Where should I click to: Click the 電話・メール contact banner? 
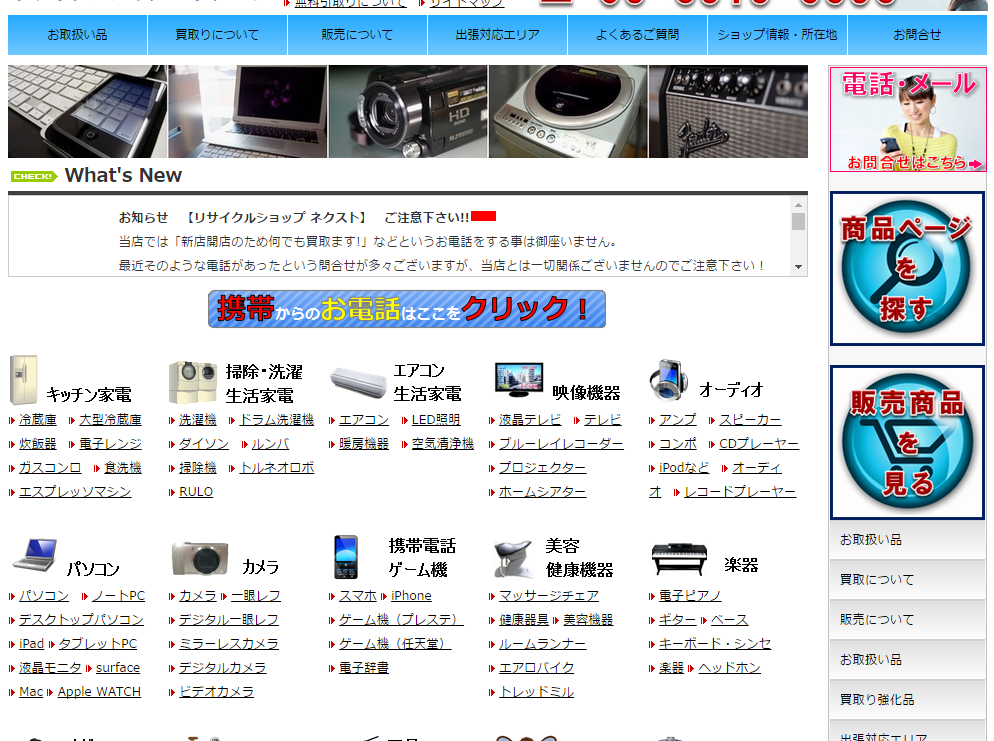tap(908, 119)
